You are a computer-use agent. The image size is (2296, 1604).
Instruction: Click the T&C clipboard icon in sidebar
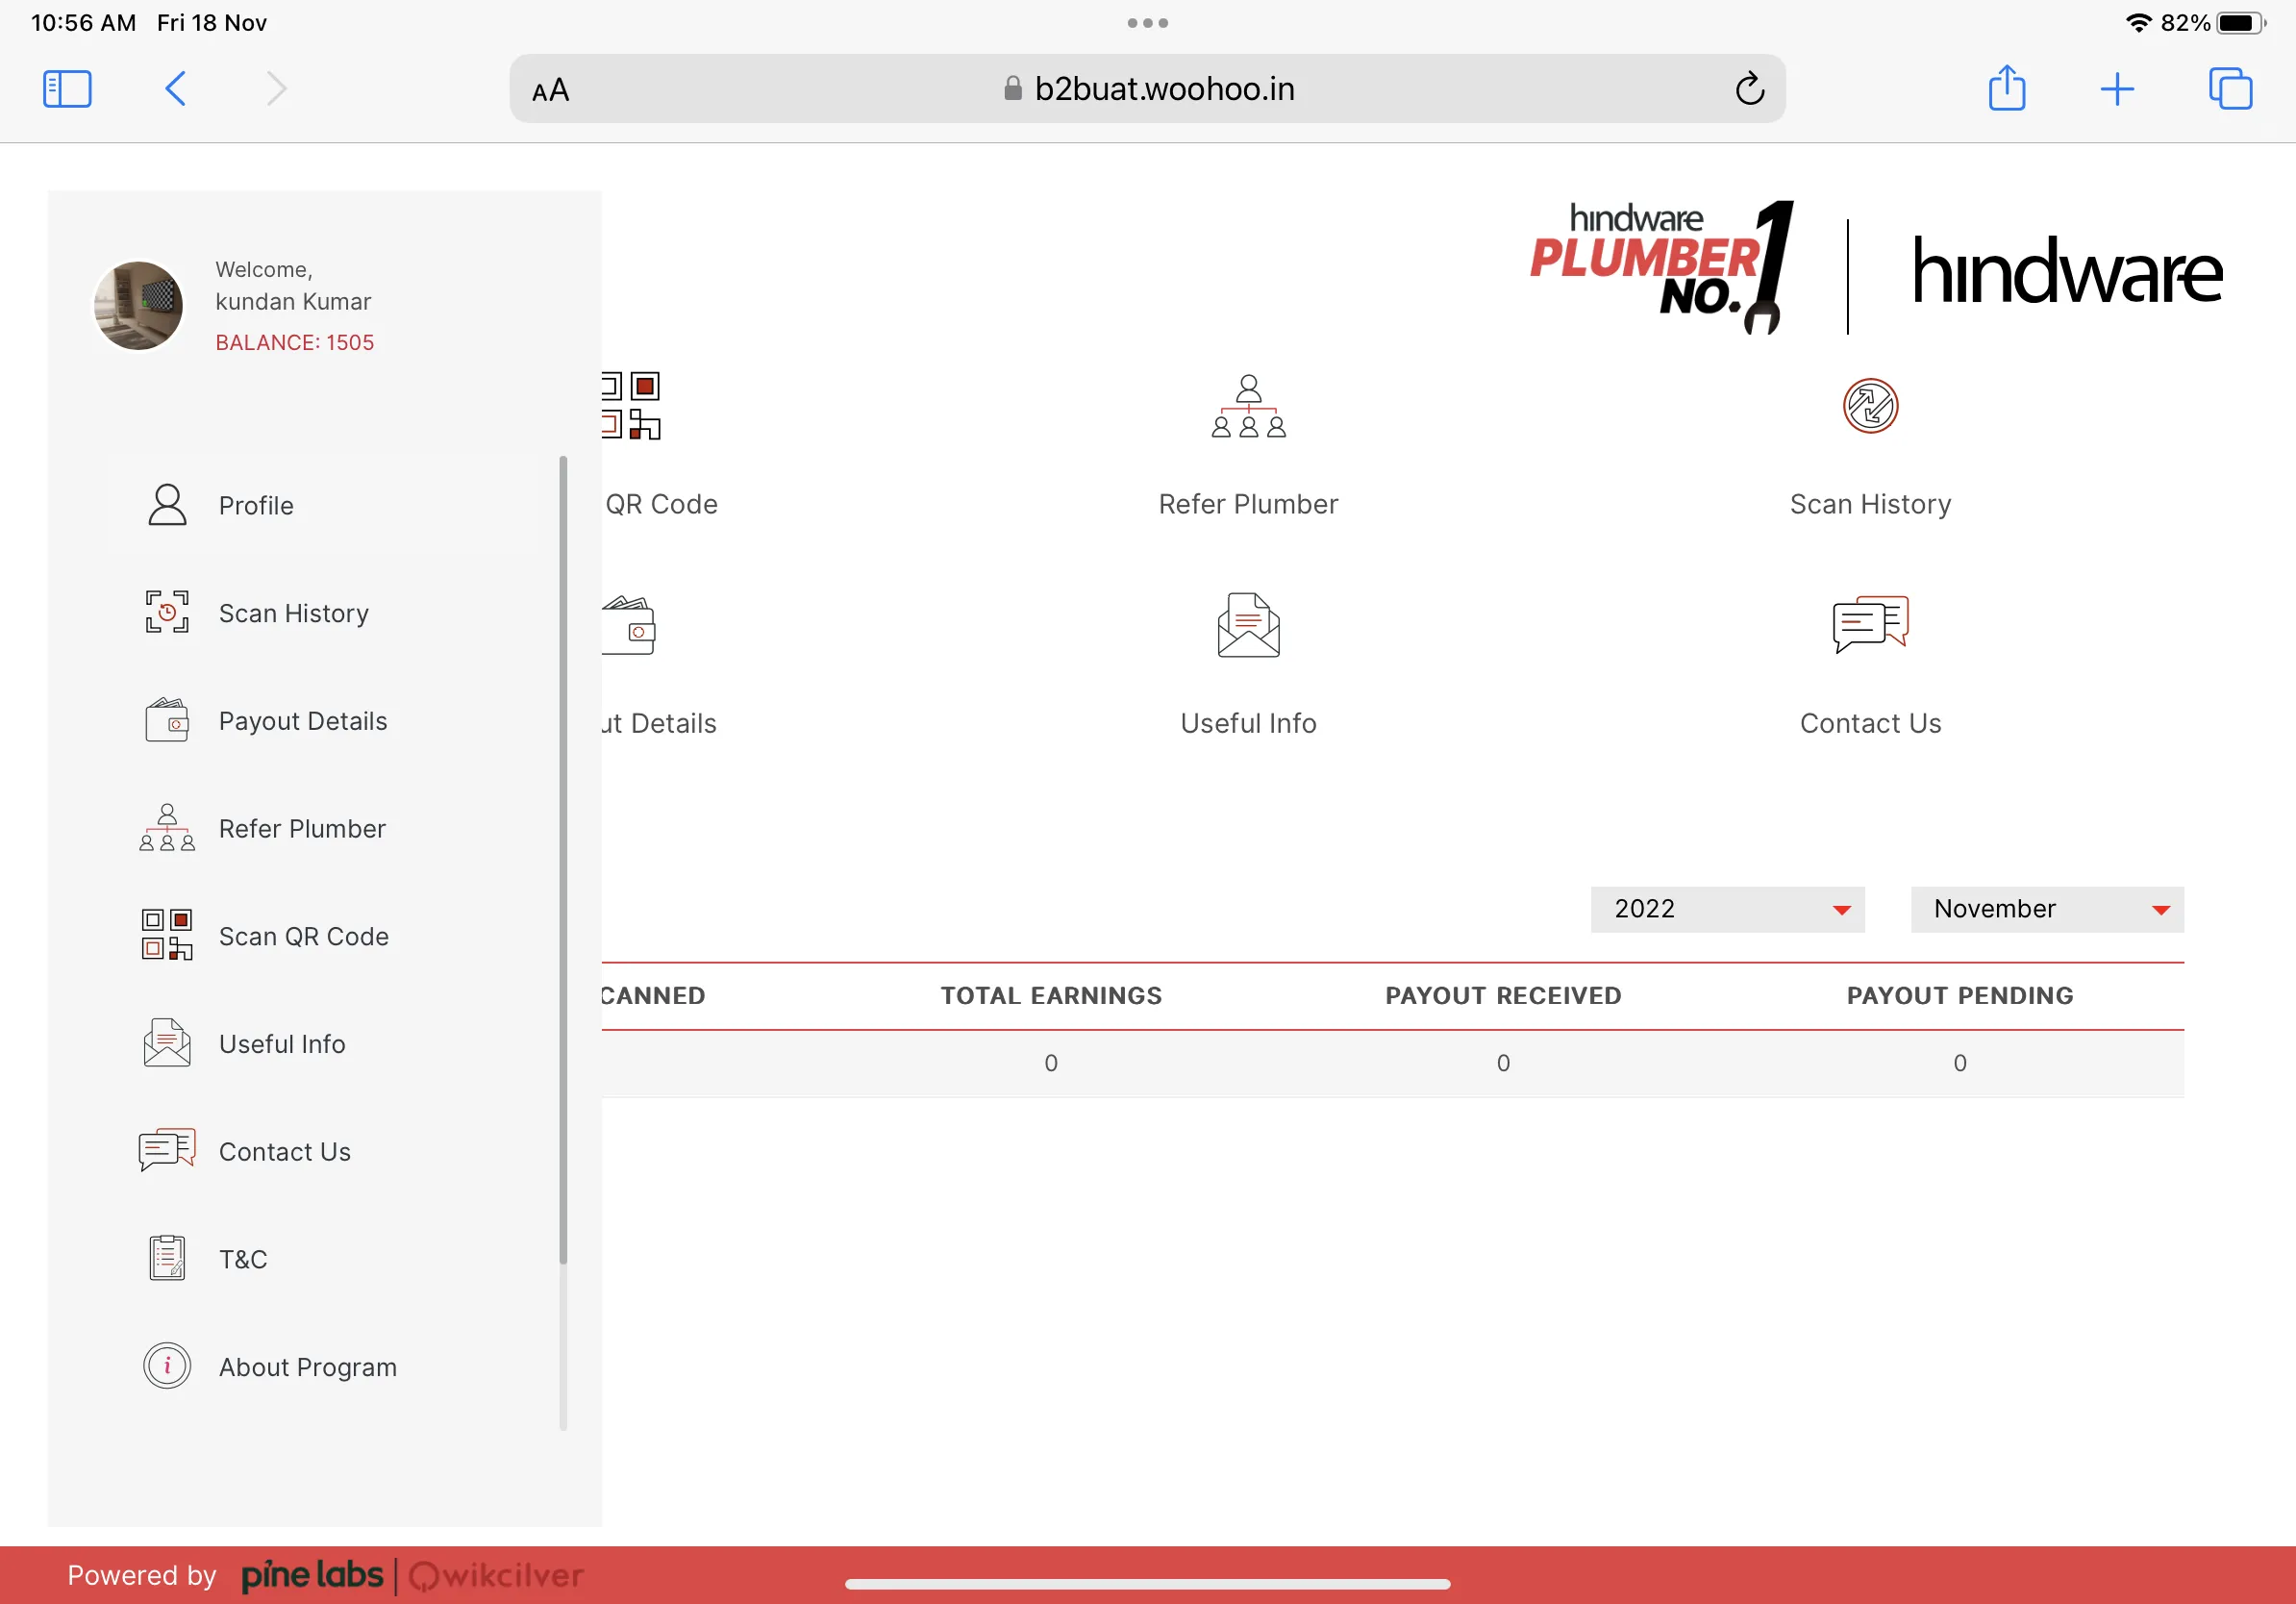[167, 1258]
